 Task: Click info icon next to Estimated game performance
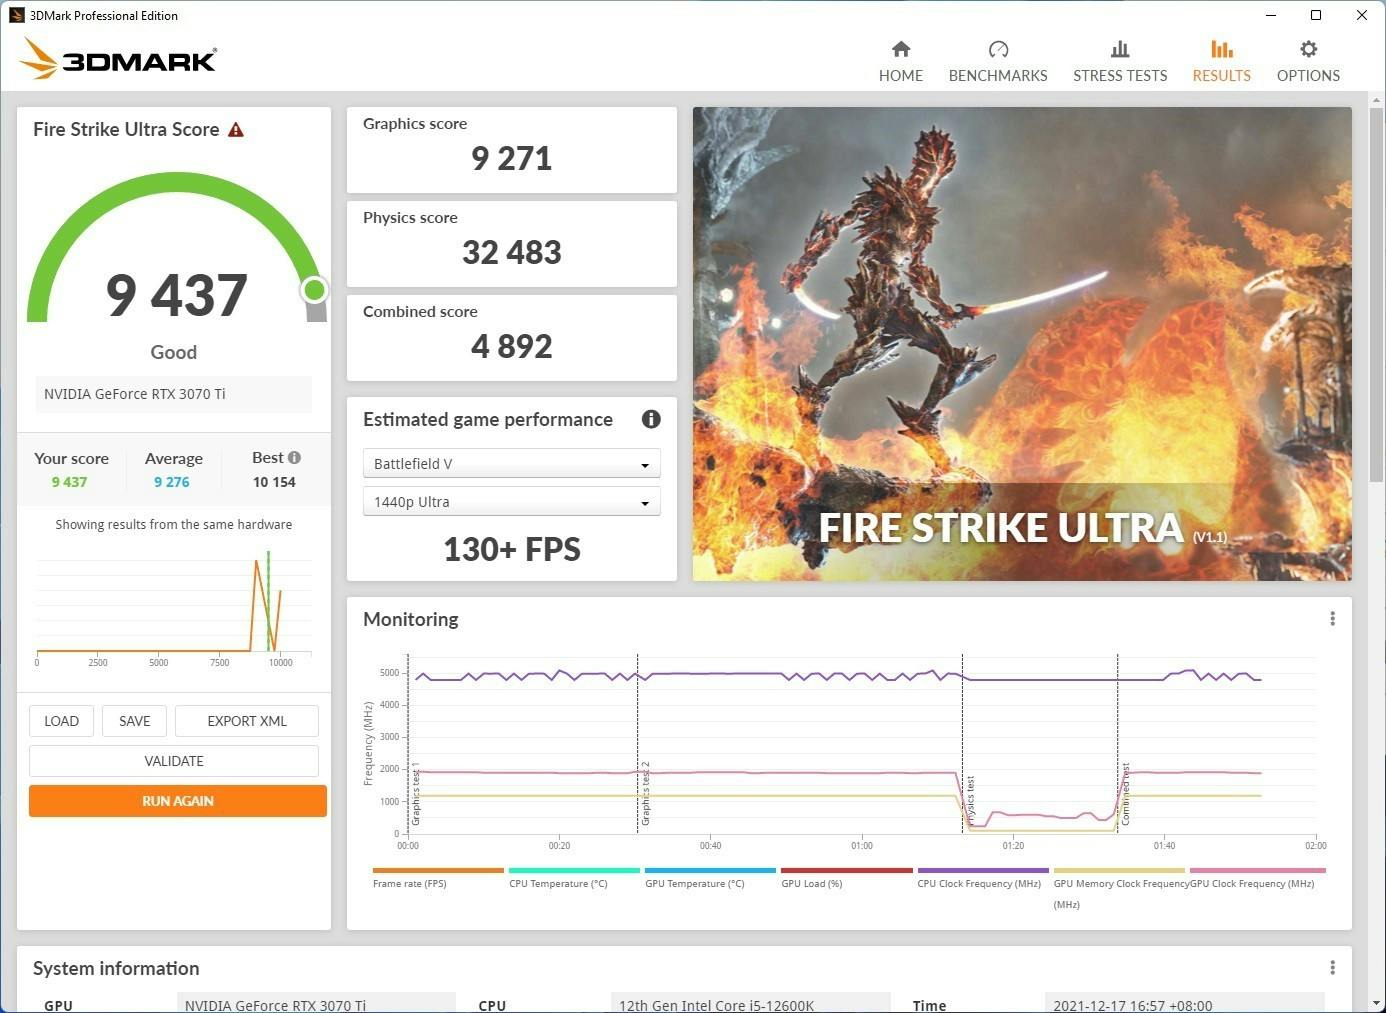click(651, 420)
